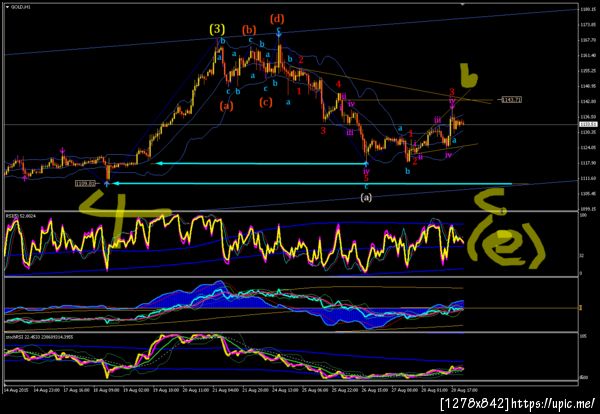Click the chart shift marker triangle on top edge

tap(462, 4)
